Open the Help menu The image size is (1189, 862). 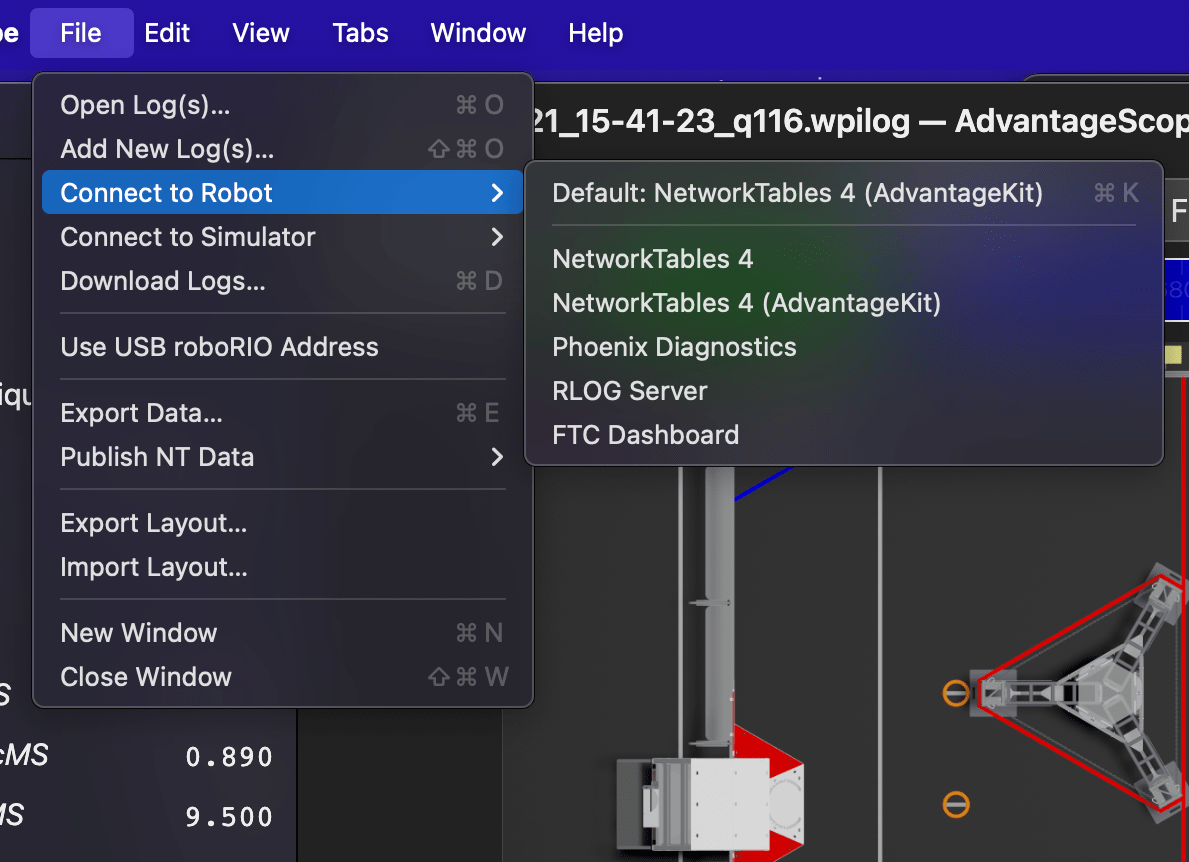(596, 33)
